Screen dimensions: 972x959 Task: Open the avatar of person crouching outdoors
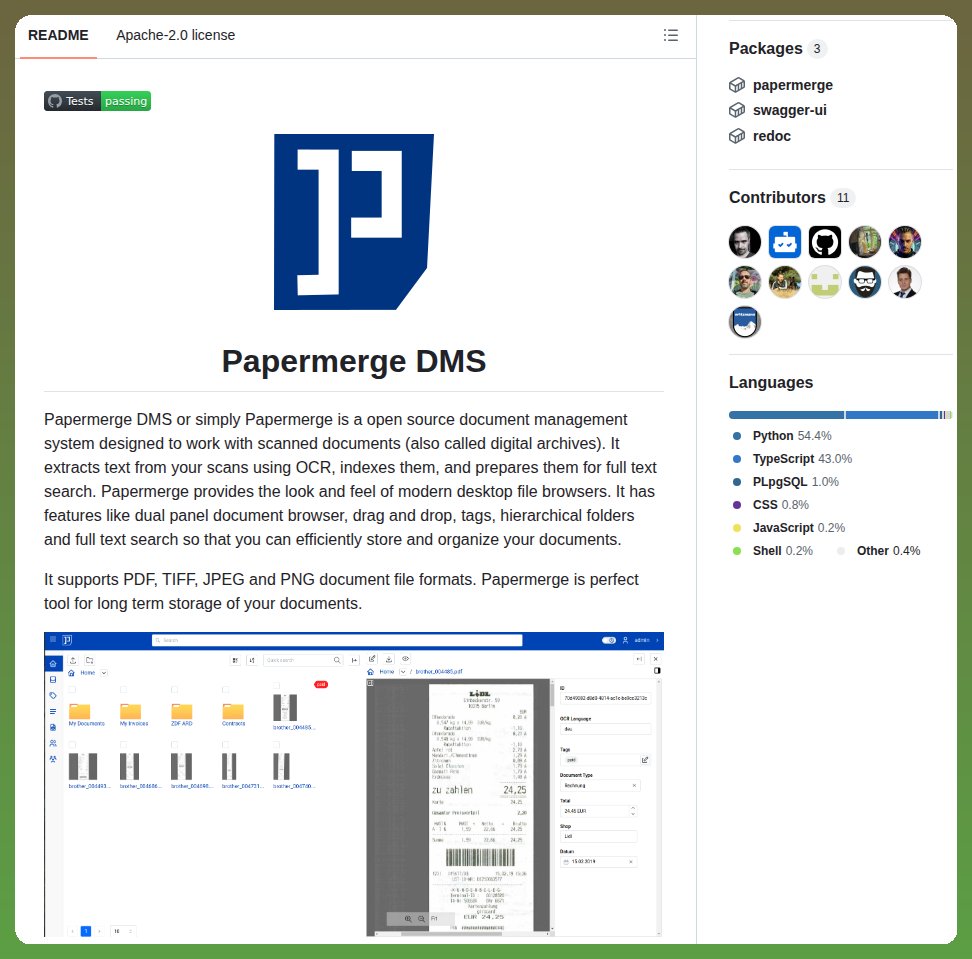point(785,282)
